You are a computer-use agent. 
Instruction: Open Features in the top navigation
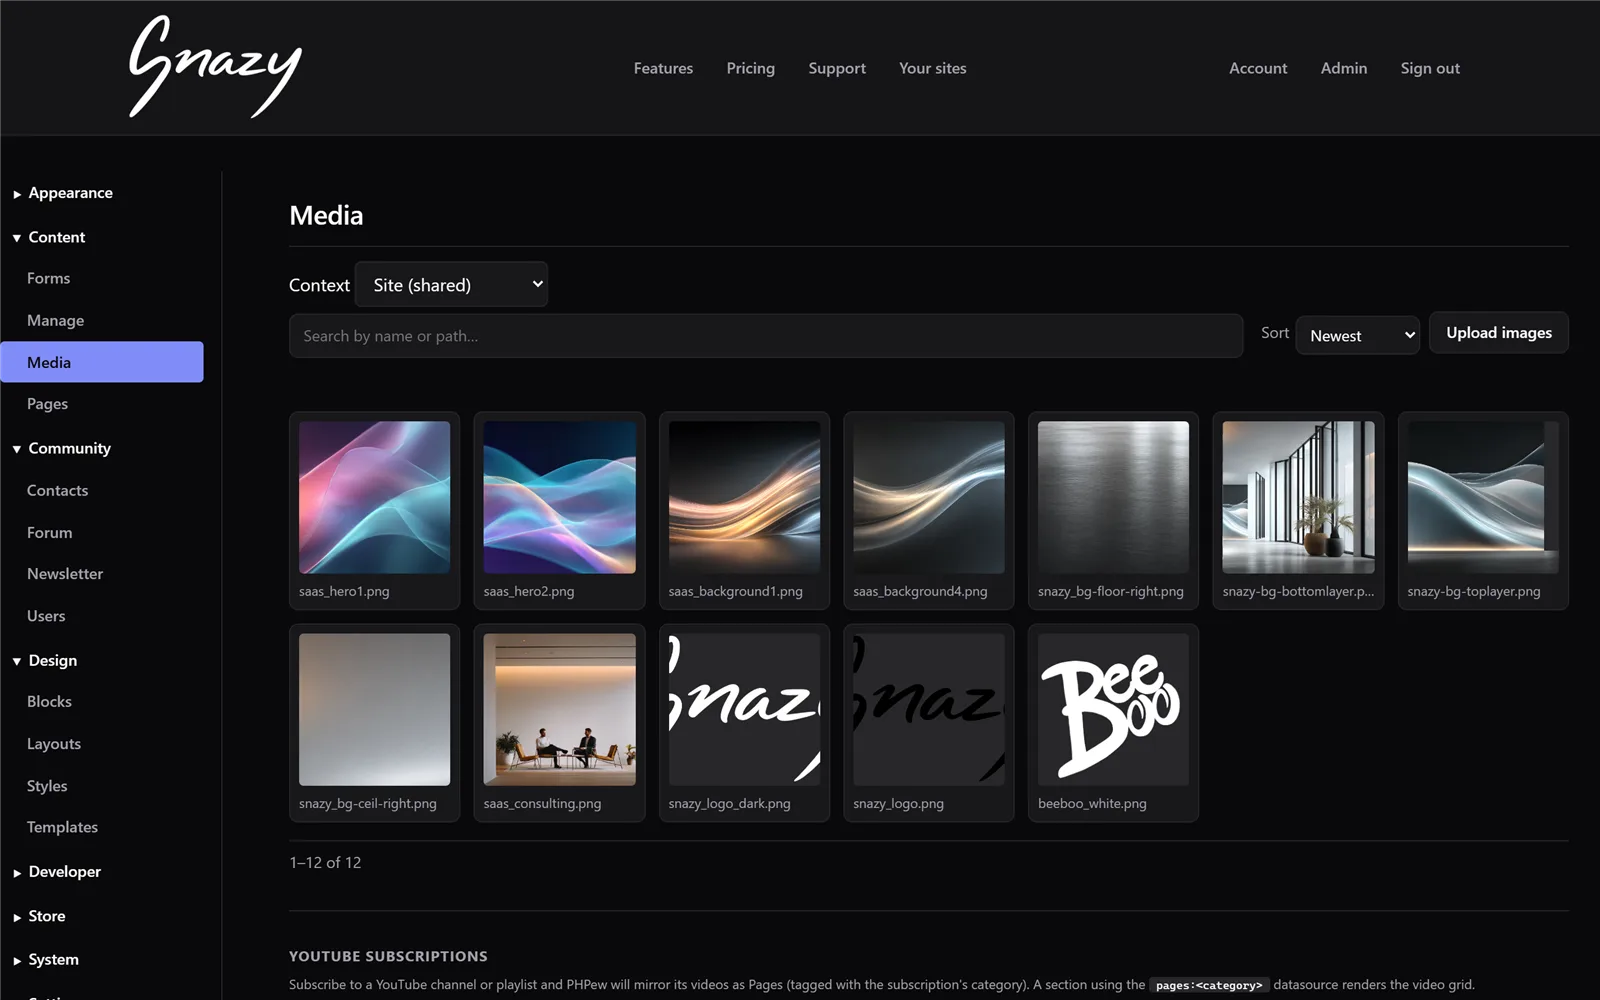click(663, 68)
